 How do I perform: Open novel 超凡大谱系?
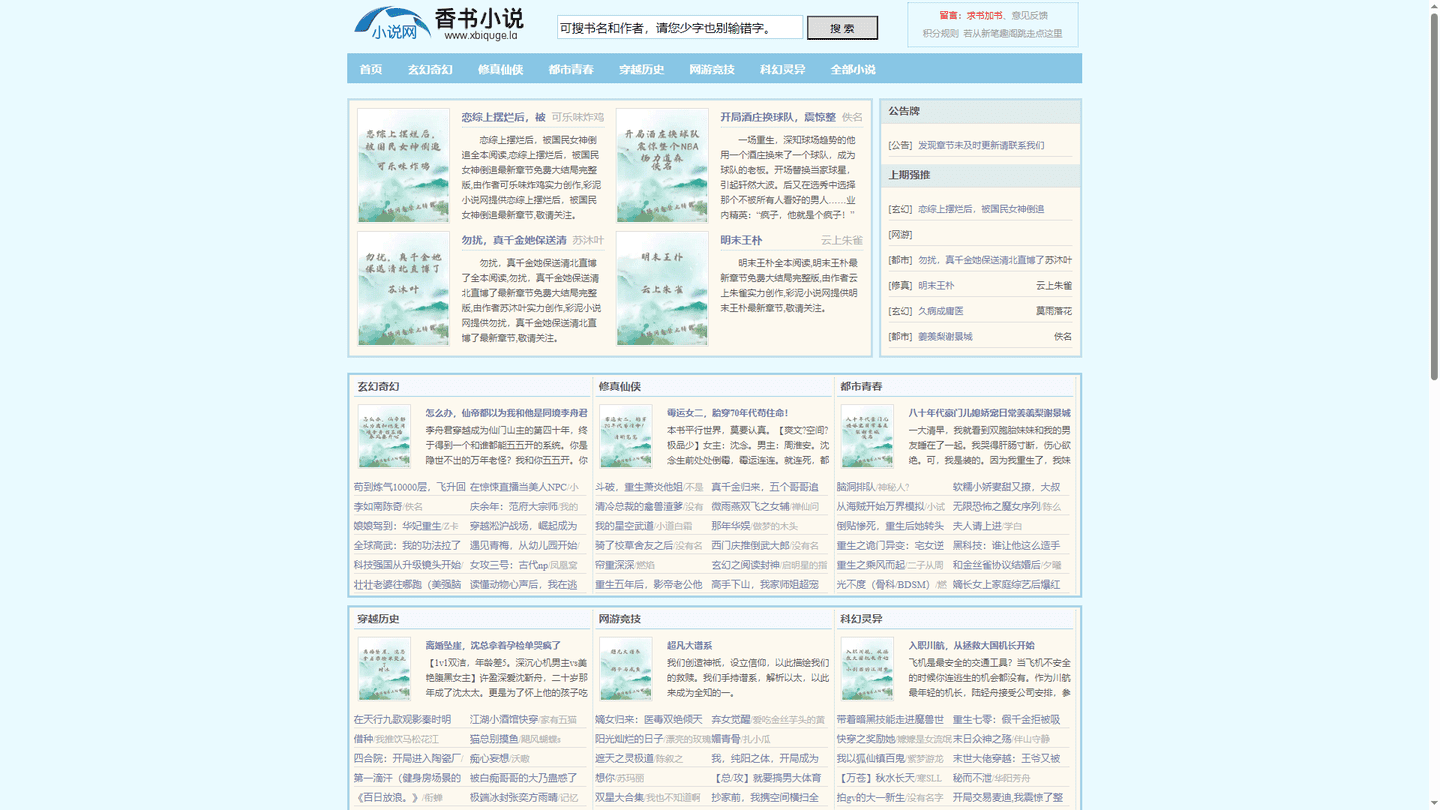[x=689, y=646]
